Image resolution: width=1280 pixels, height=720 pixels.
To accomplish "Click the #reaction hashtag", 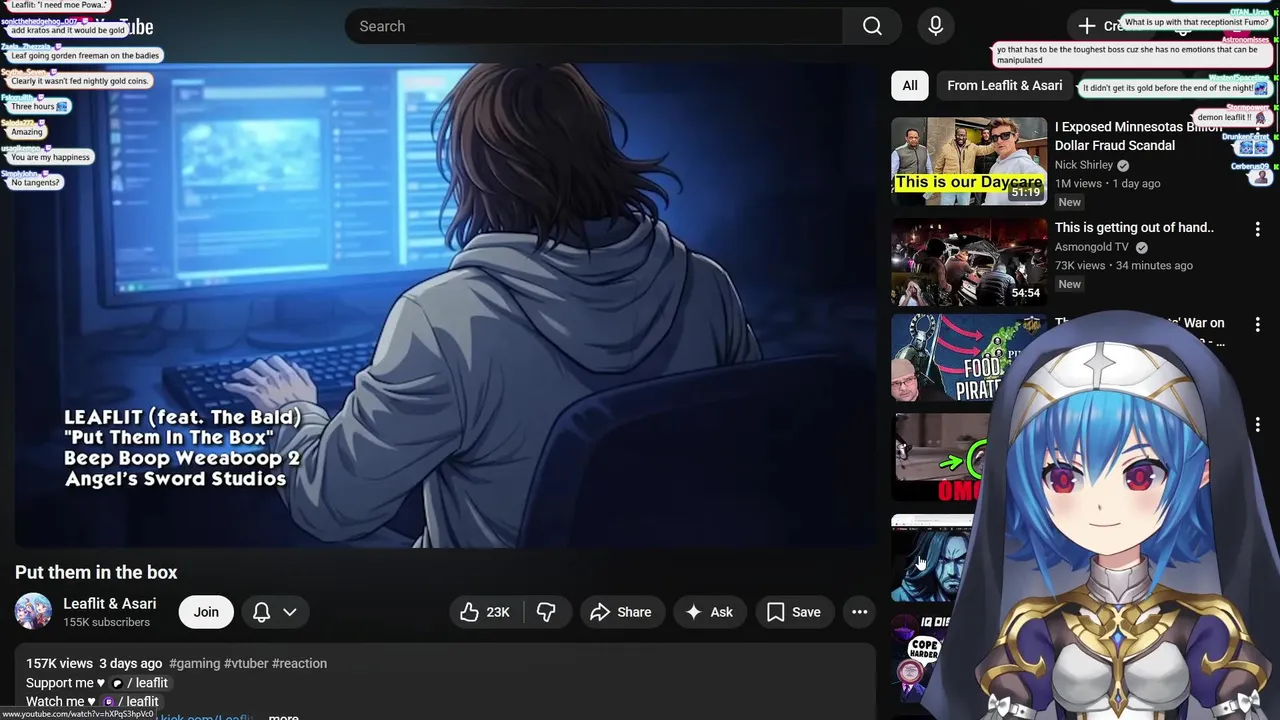I will (299, 663).
